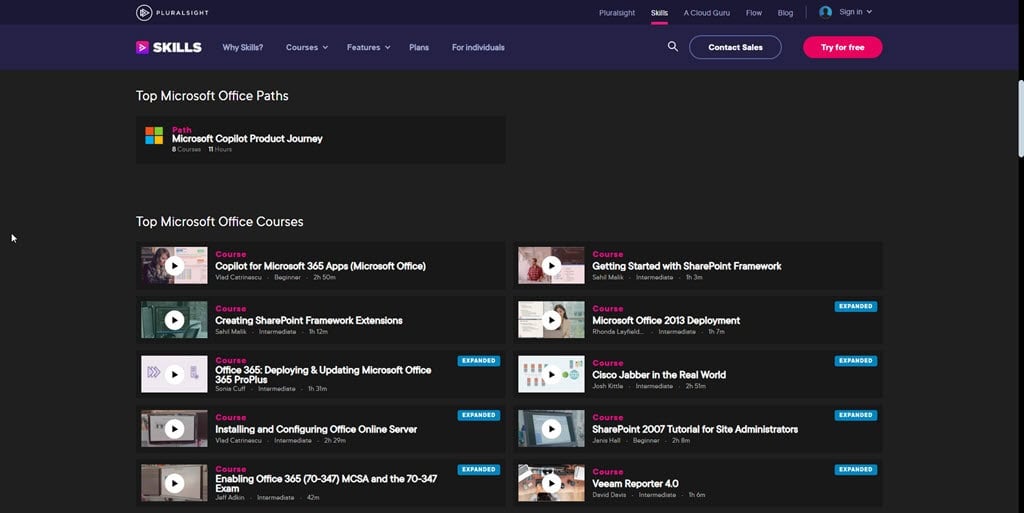Click the Microsoft logo on Copilot path
This screenshot has width=1024, height=513.
(154, 136)
